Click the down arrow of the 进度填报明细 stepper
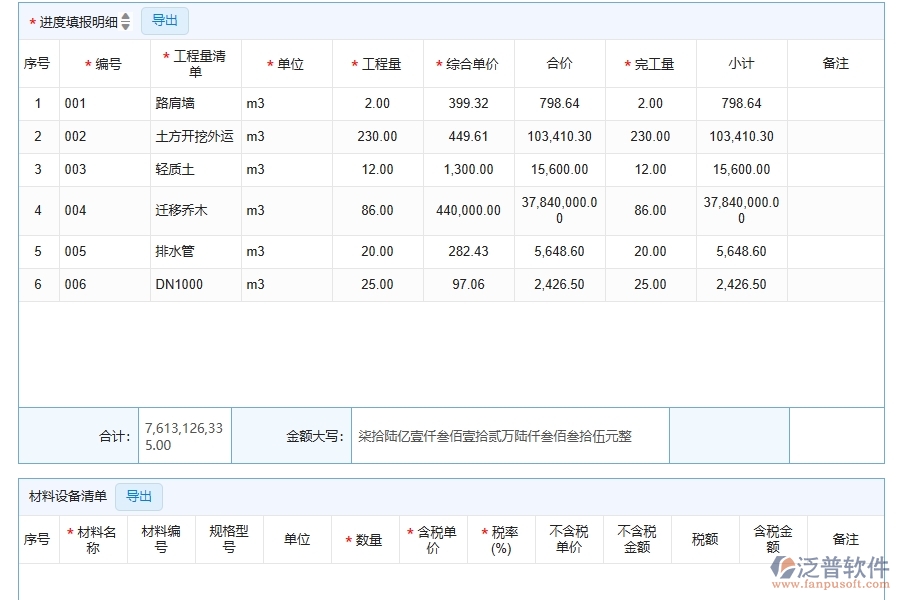This screenshot has height=600, width=900. [x=124, y=24]
